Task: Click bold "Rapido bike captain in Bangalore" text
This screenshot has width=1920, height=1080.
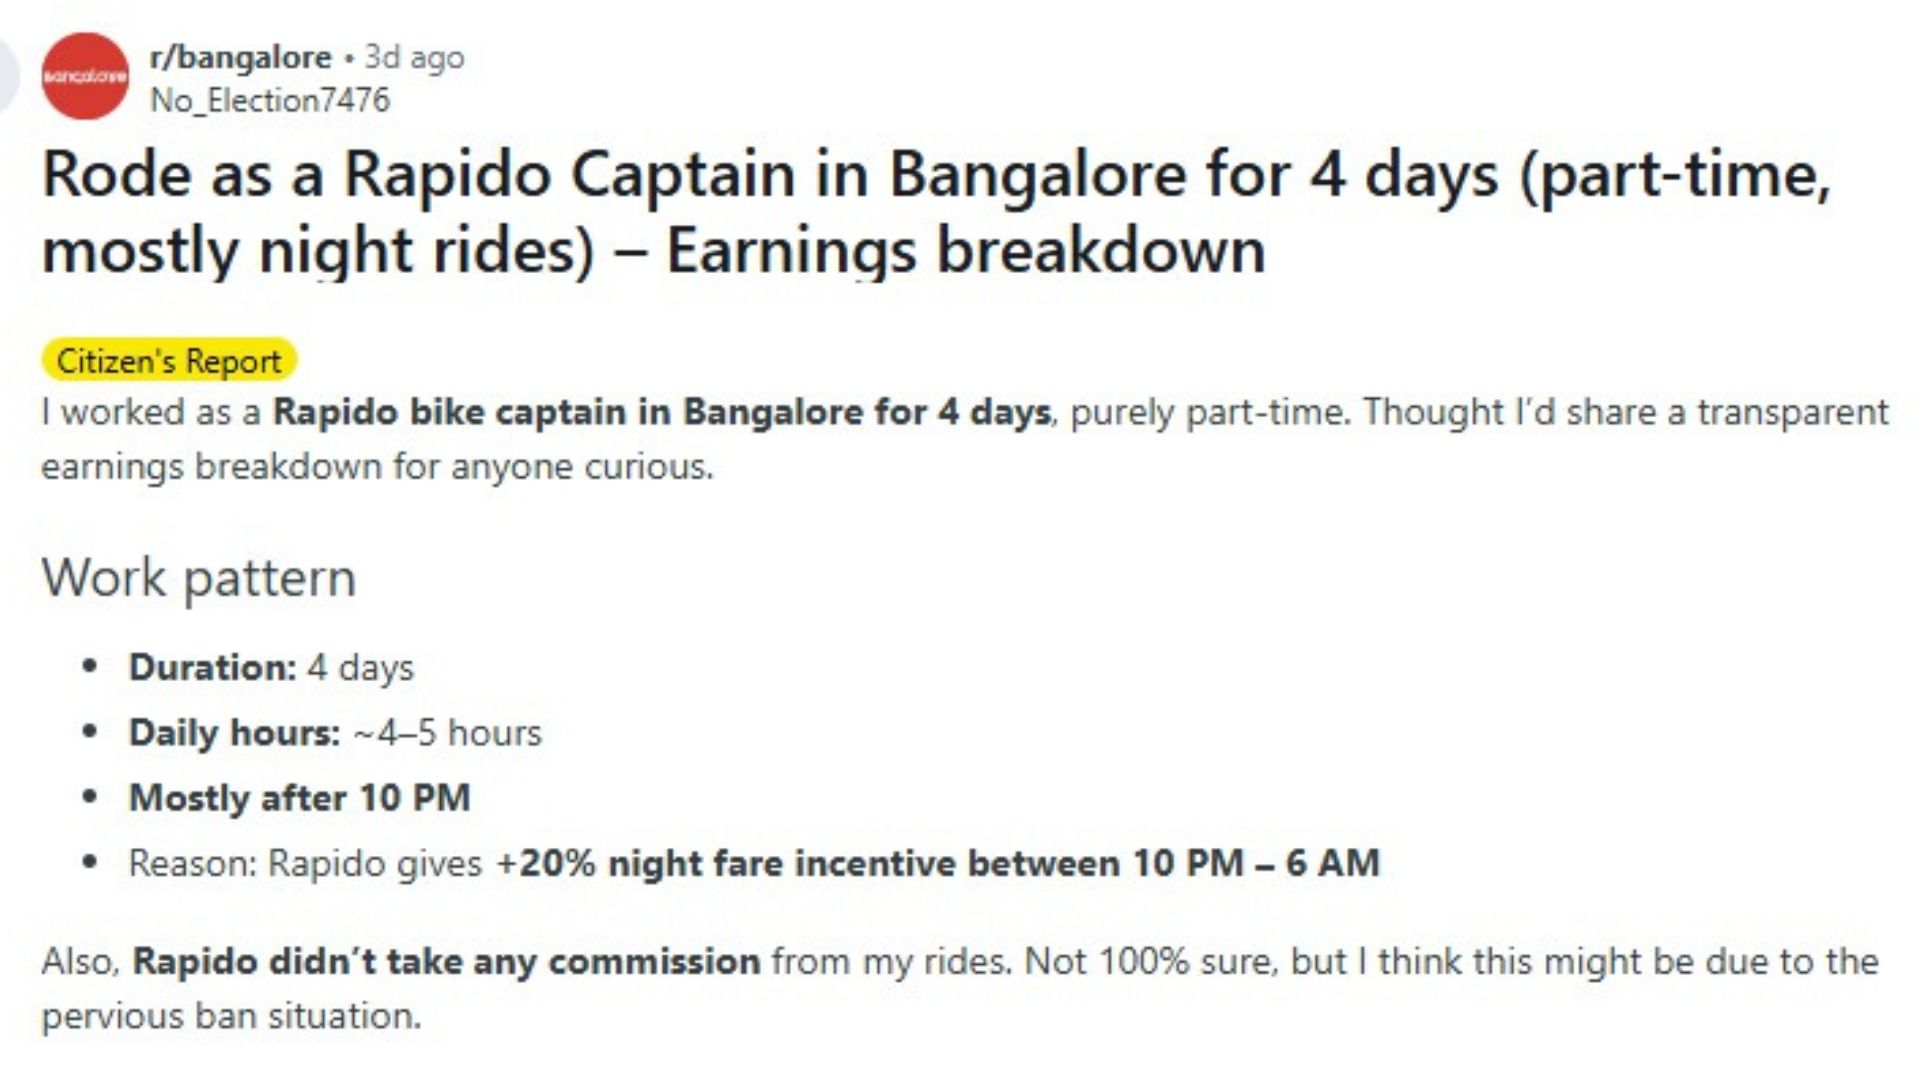Action: pos(661,412)
